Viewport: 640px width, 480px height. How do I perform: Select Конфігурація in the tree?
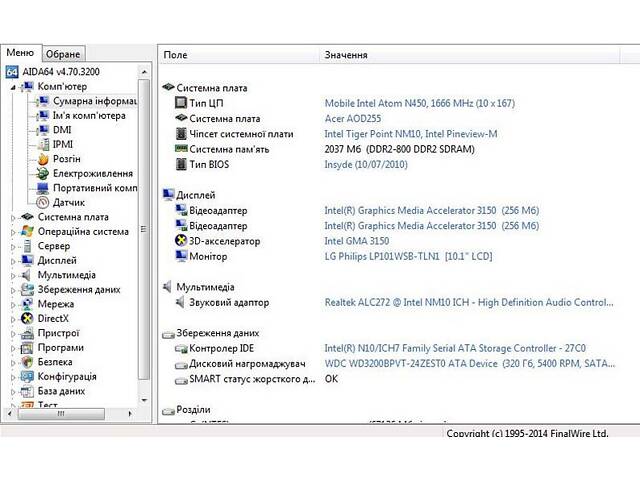click(x=67, y=376)
